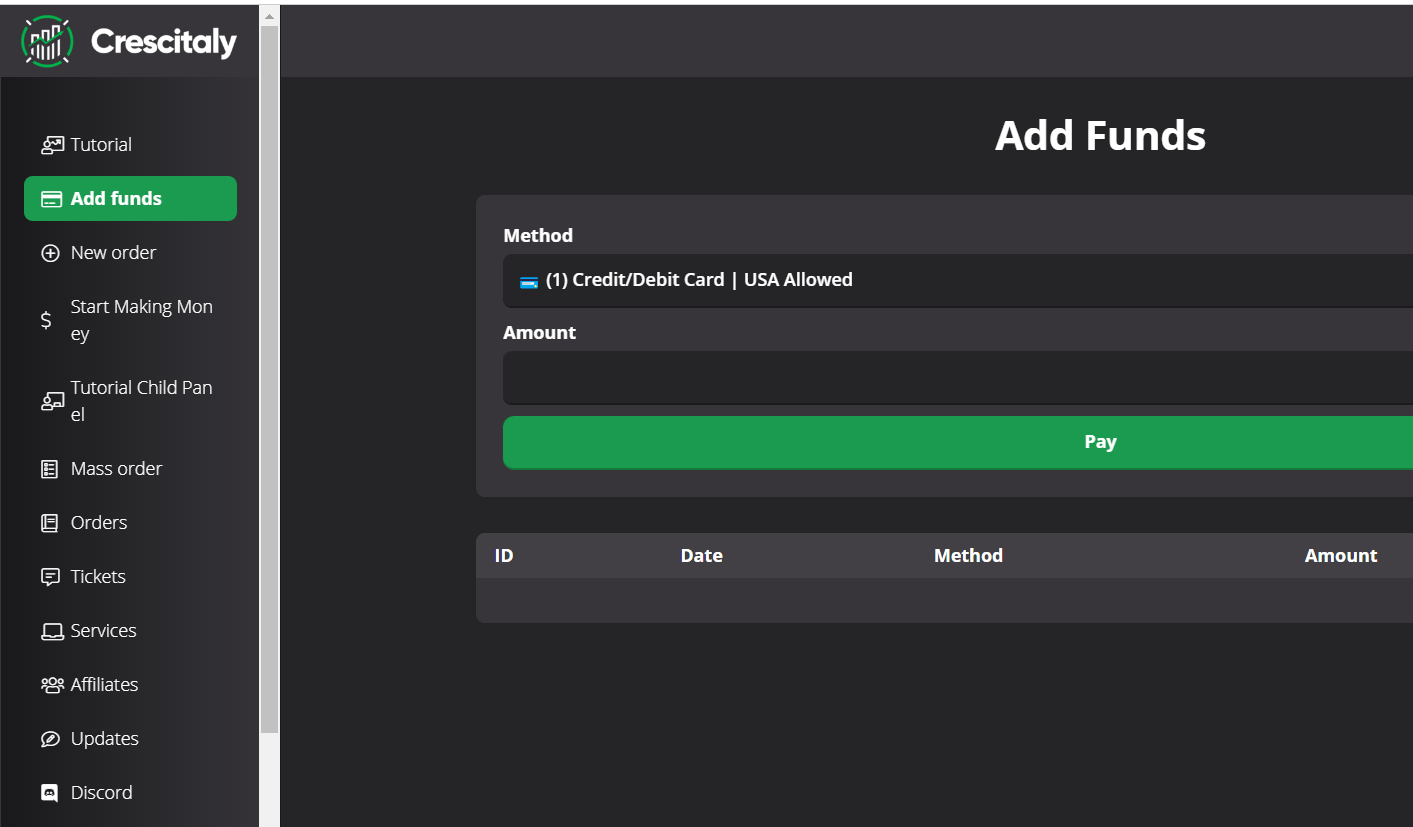The image size is (1413, 827).
Task: Click the Crescitaly logo icon
Action: (46, 41)
